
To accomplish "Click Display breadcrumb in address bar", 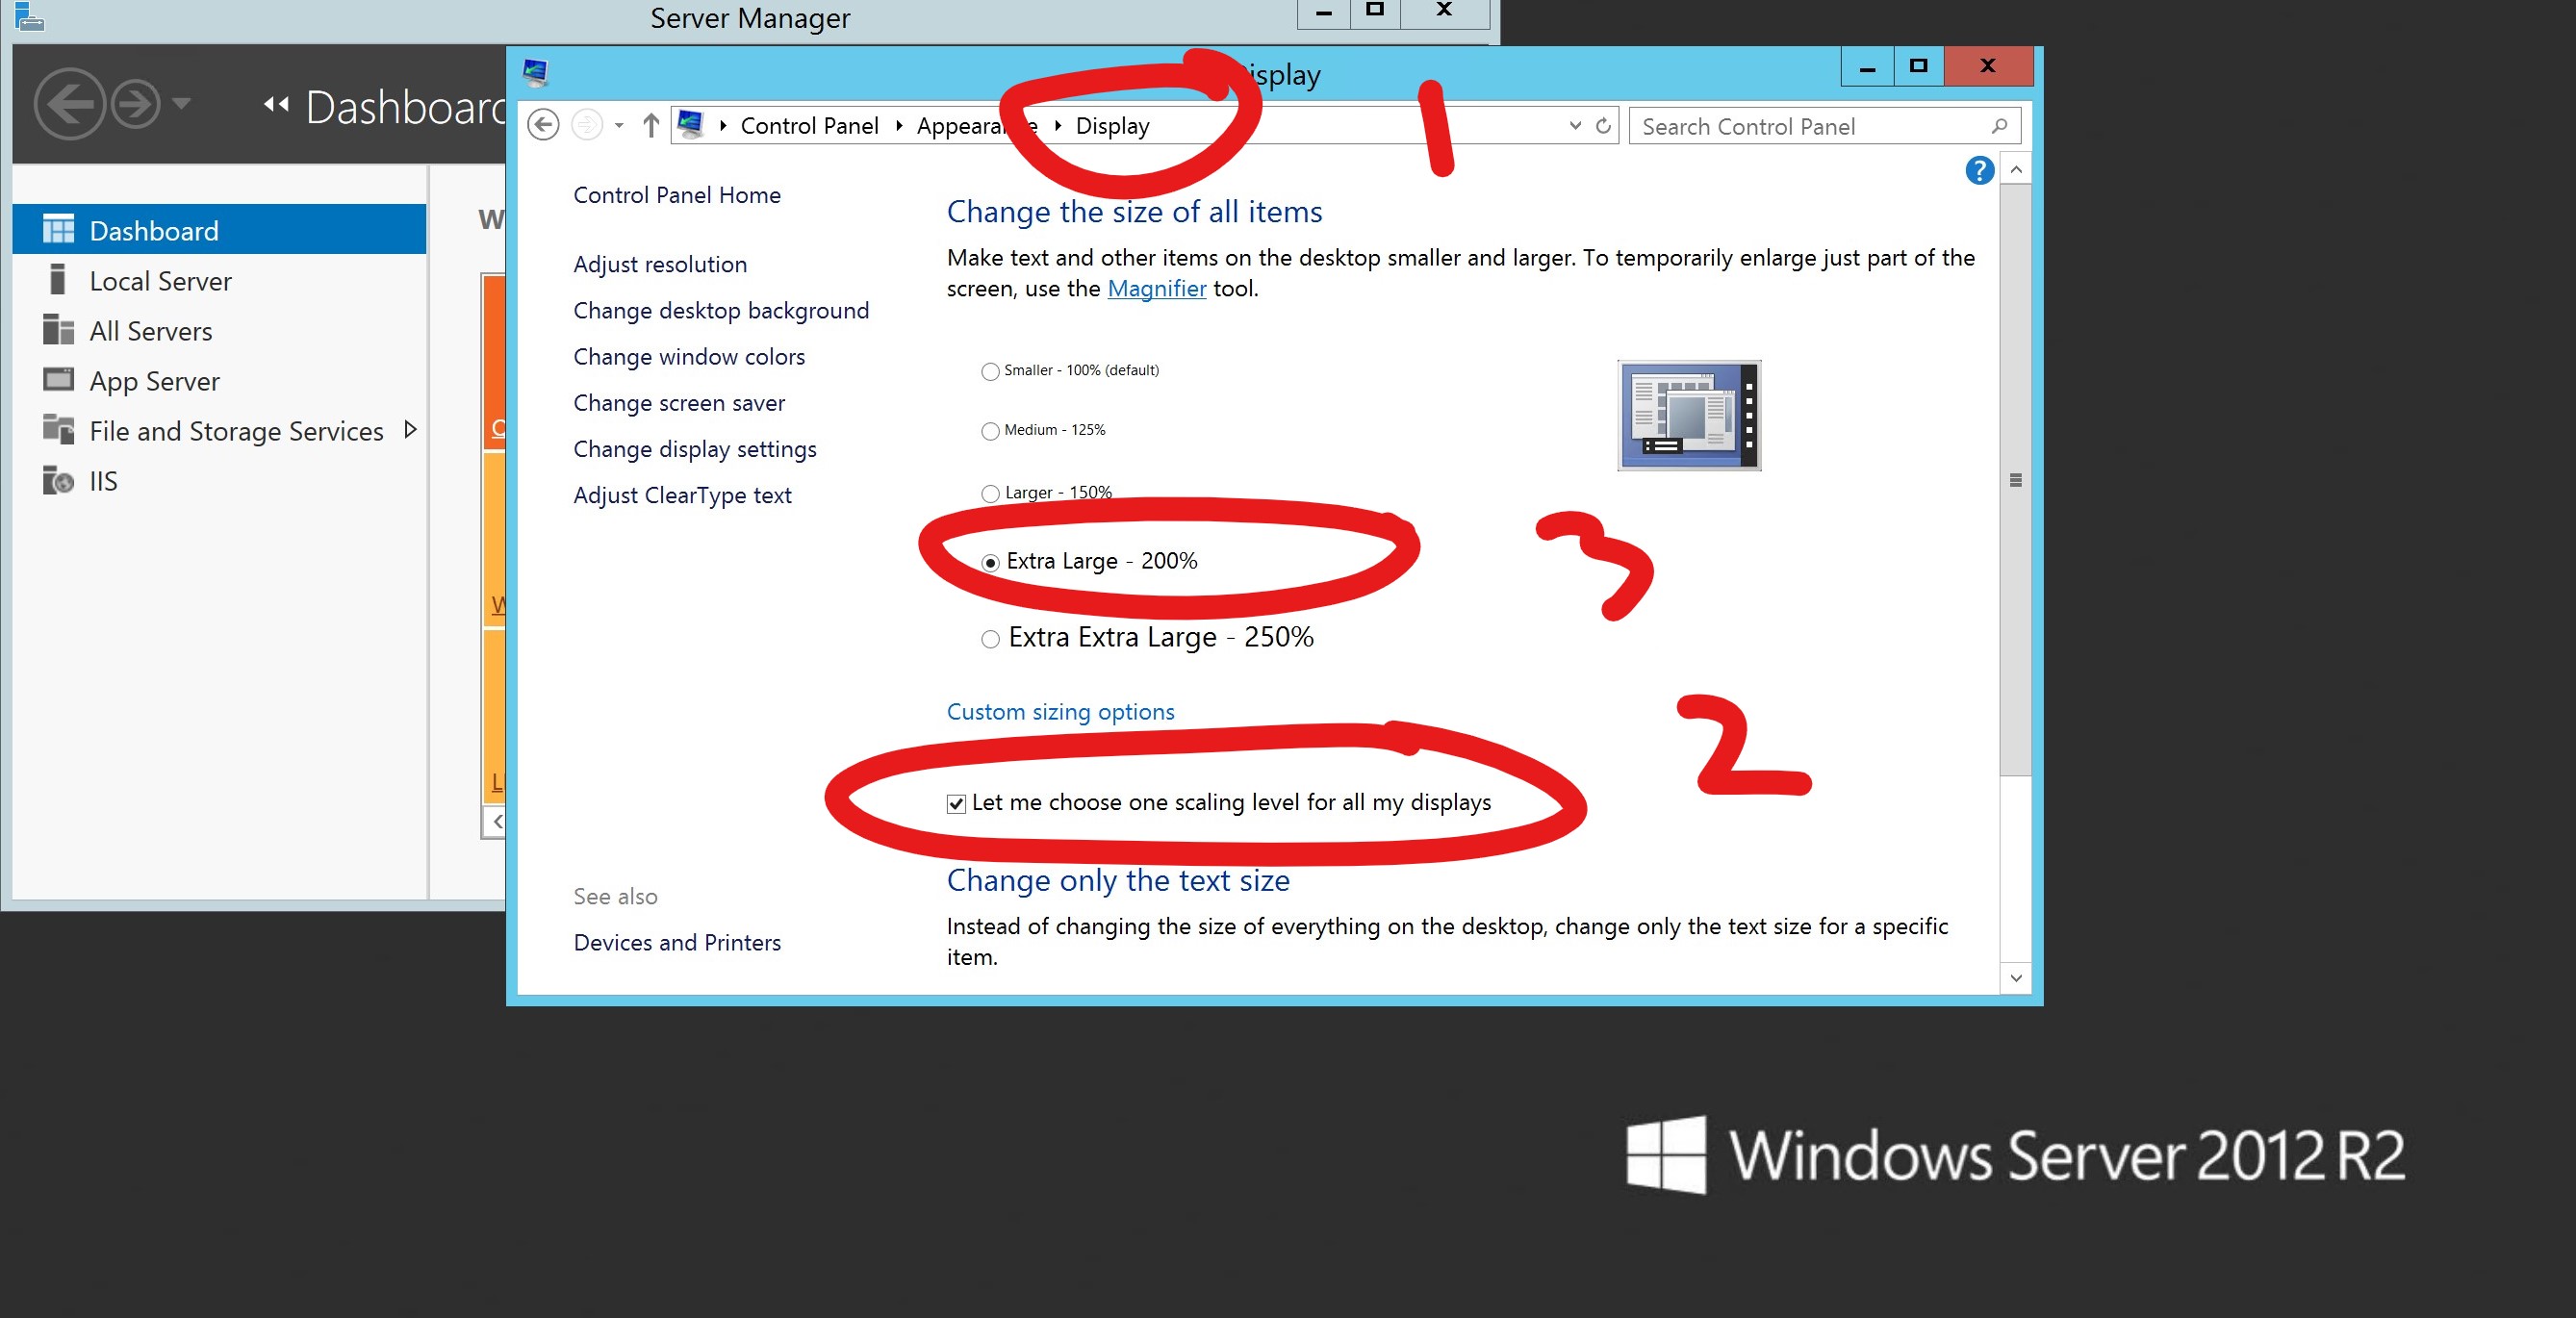I will (x=1112, y=126).
